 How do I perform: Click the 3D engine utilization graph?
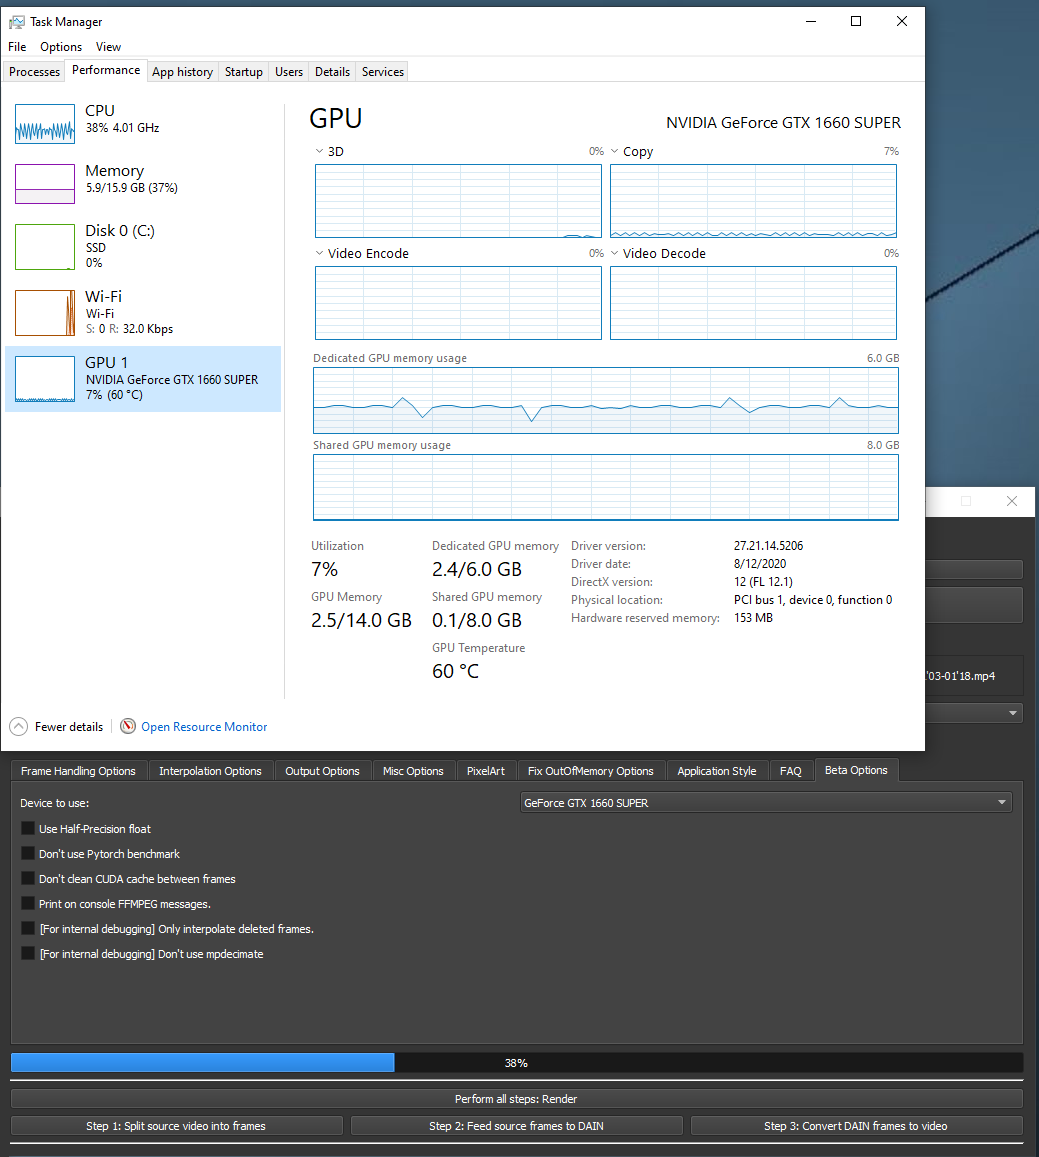pos(458,201)
